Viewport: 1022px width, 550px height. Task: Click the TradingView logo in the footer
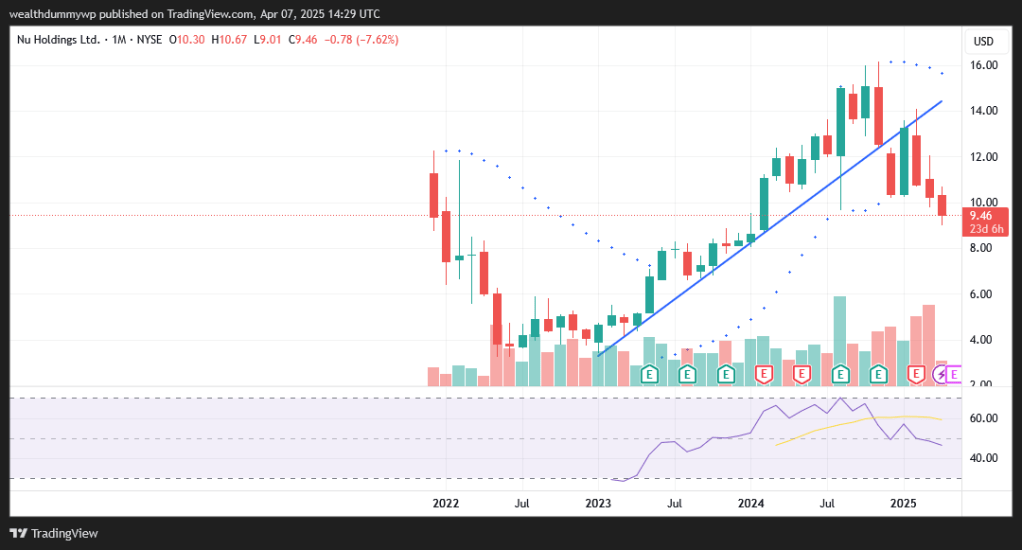tap(55, 533)
